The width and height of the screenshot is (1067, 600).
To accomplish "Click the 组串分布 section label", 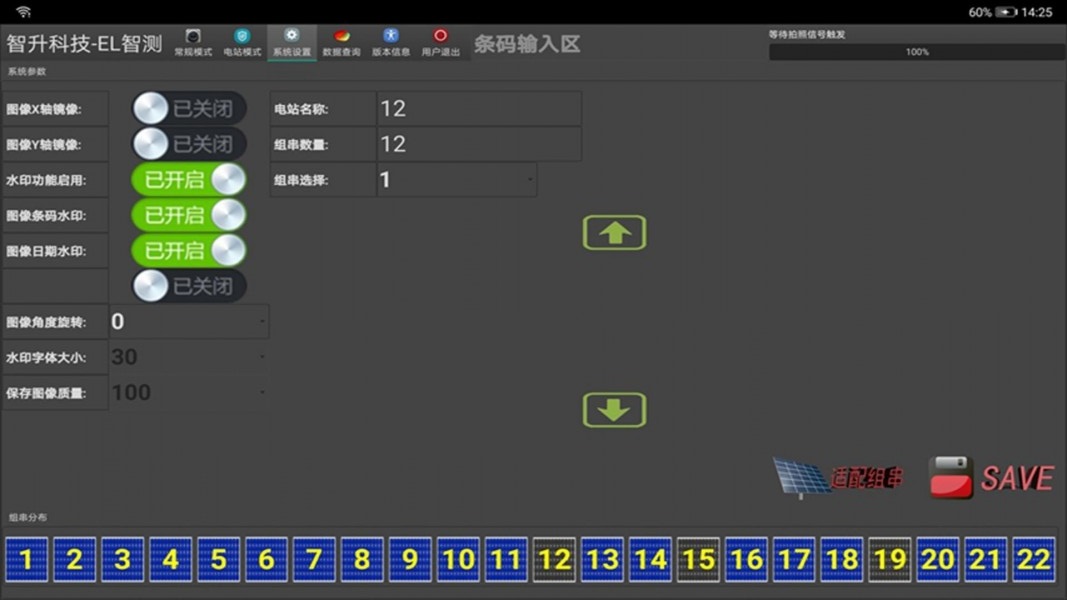I will 27,517.
